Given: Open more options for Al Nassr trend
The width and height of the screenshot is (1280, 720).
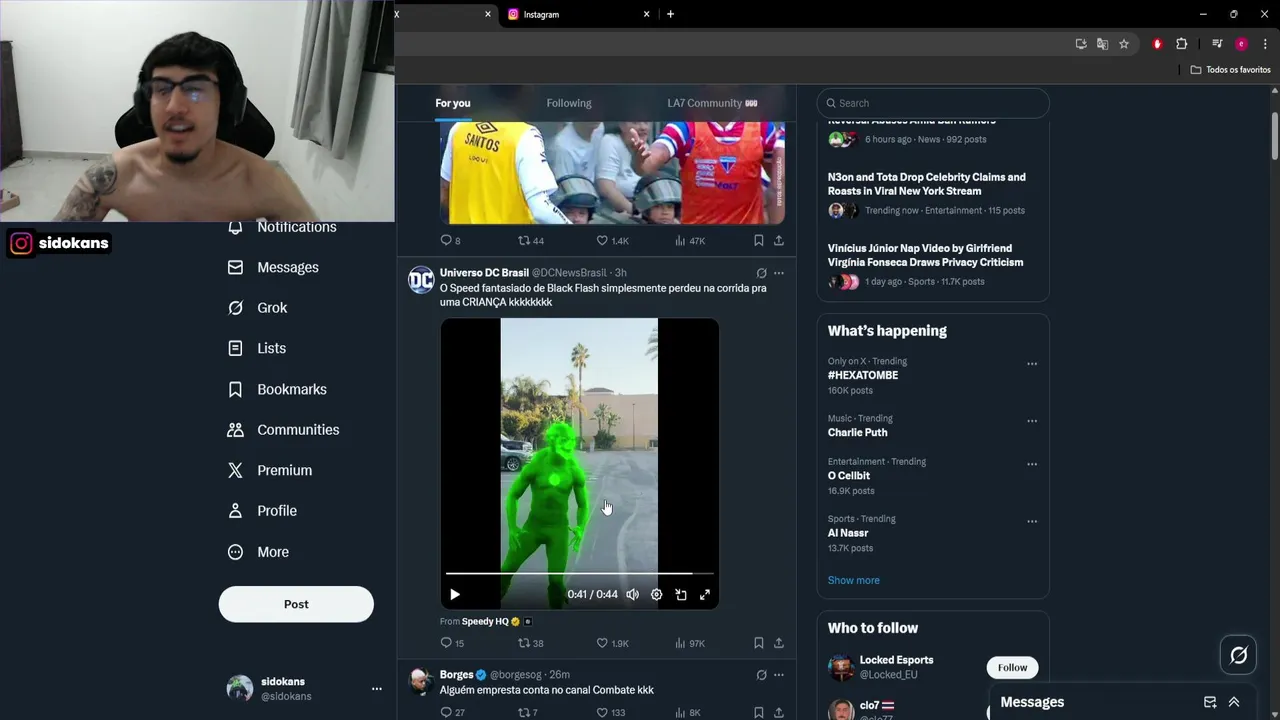Looking at the screenshot, I should coord(1032,521).
